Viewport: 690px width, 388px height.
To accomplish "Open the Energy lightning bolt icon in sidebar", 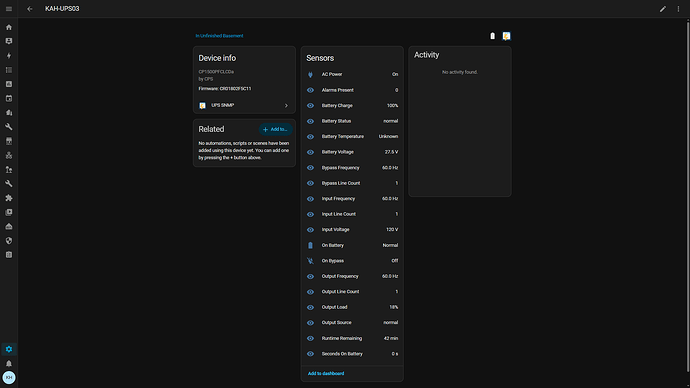I will (9, 55).
